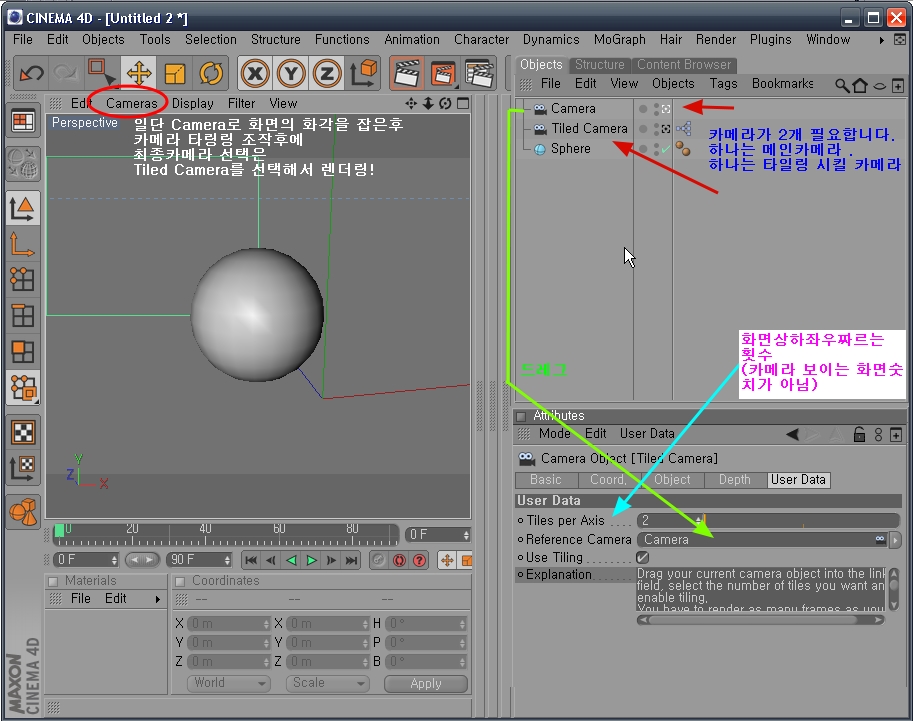Click the Object Manager home icon
This screenshot has height=721, width=913.
coord(859,86)
